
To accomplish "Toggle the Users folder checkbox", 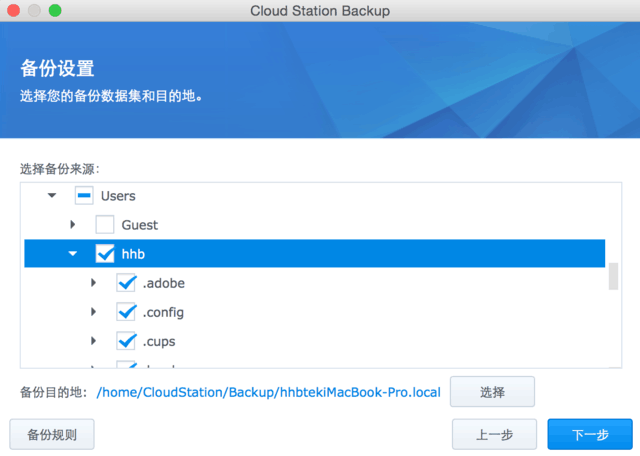I will [x=84, y=196].
